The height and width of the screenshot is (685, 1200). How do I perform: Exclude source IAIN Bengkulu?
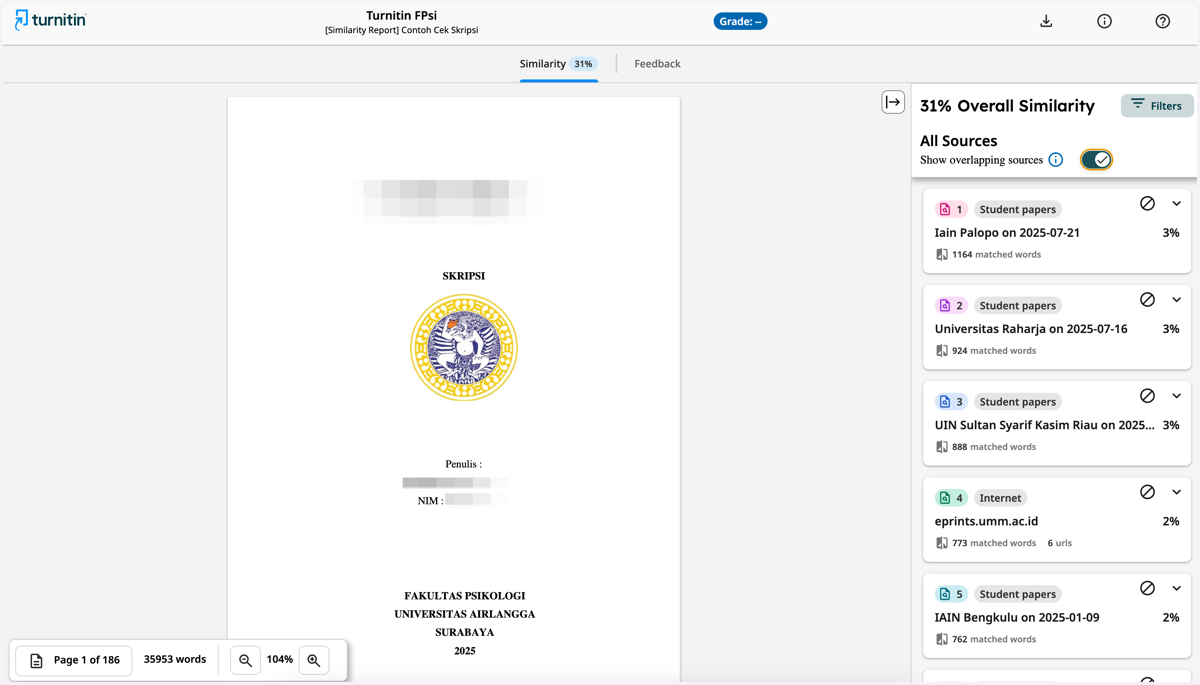(x=1147, y=587)
